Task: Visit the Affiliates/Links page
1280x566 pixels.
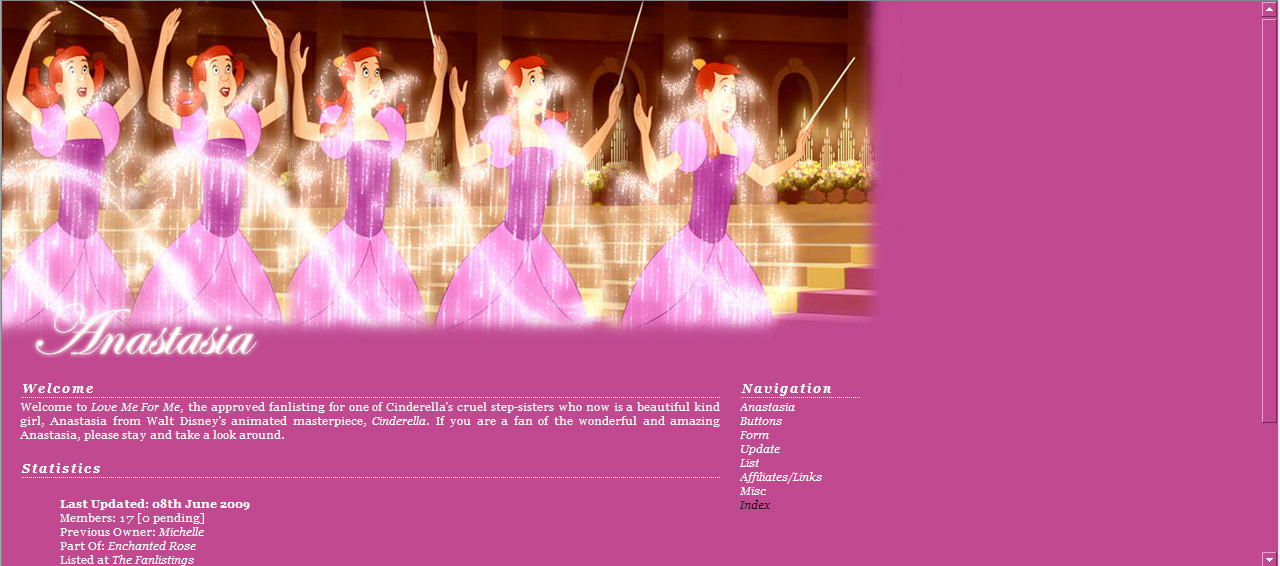Action: click(781, 478)
